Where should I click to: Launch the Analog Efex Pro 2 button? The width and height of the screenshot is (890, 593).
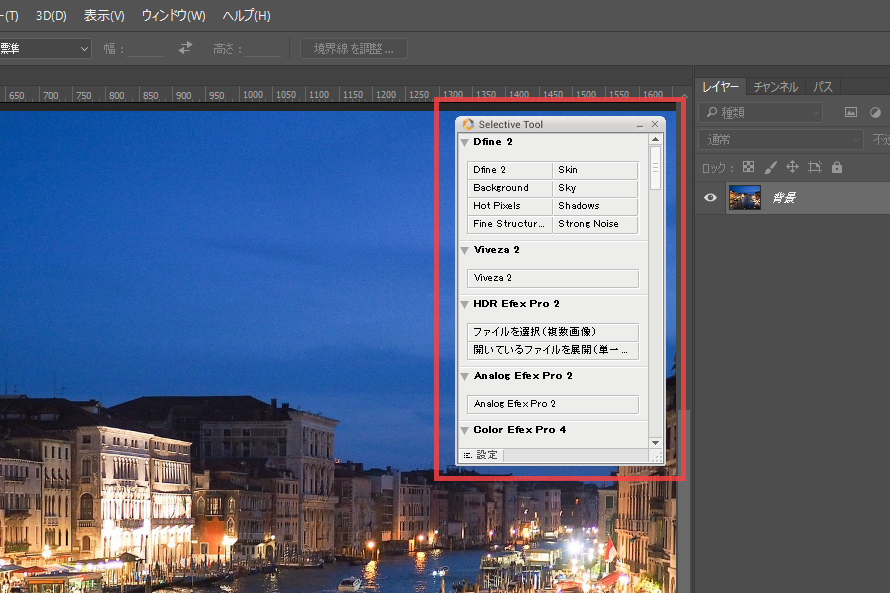tap(553, 404)
